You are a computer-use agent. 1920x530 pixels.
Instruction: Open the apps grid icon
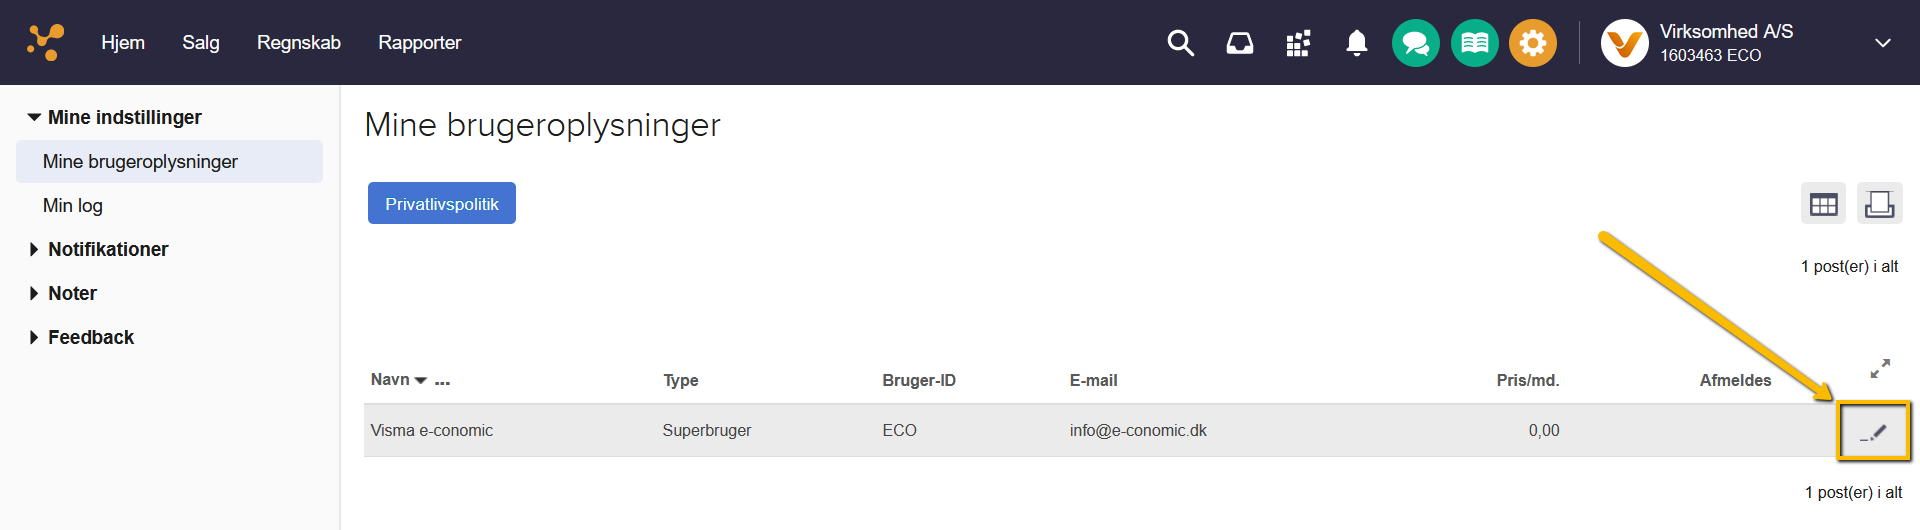pyautogui.click(x=1298, y=44)
